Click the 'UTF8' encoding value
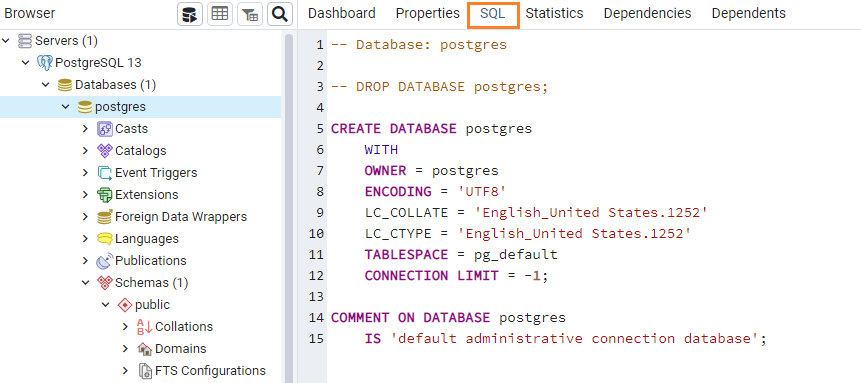This screenshot has height=383, width=861. click(481, 192)
